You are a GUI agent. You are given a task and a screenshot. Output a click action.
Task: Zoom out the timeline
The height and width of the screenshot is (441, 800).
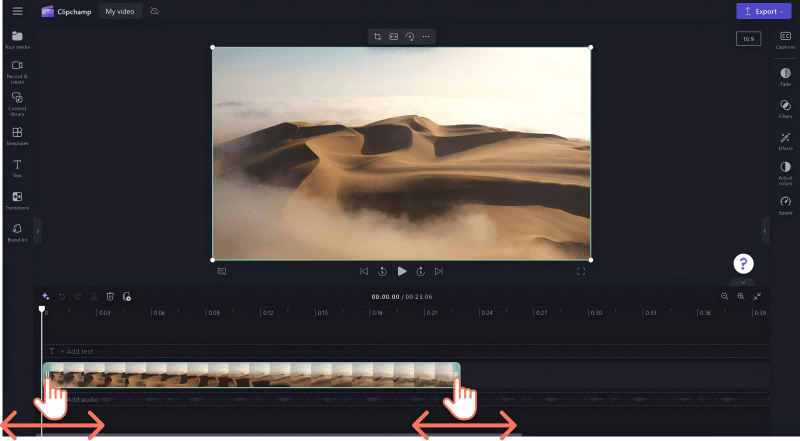(724, 297)
